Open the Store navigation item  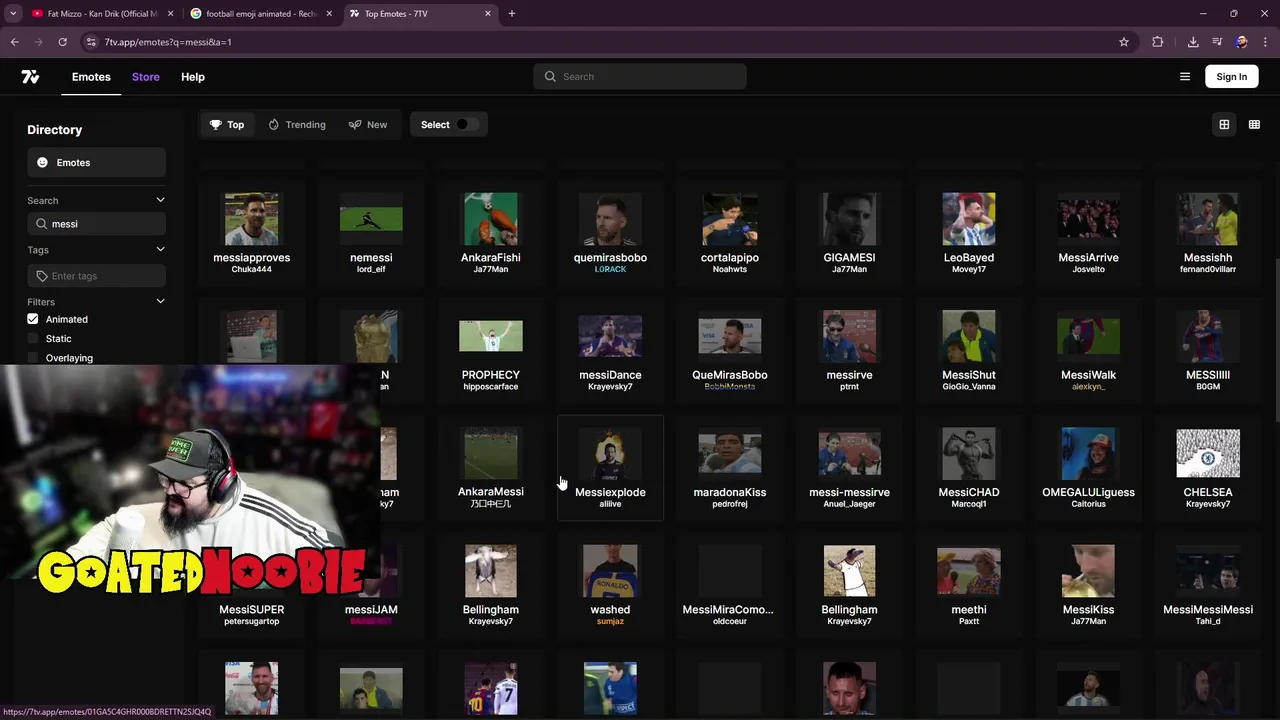click(146, 77)
